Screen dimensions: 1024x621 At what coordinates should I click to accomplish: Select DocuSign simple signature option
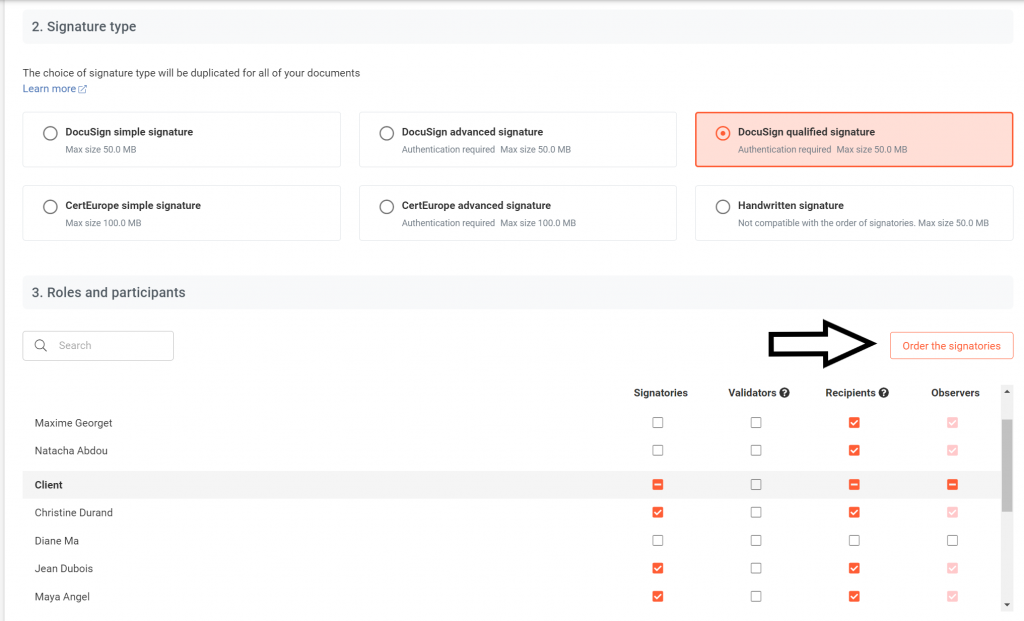click(50, 133)
